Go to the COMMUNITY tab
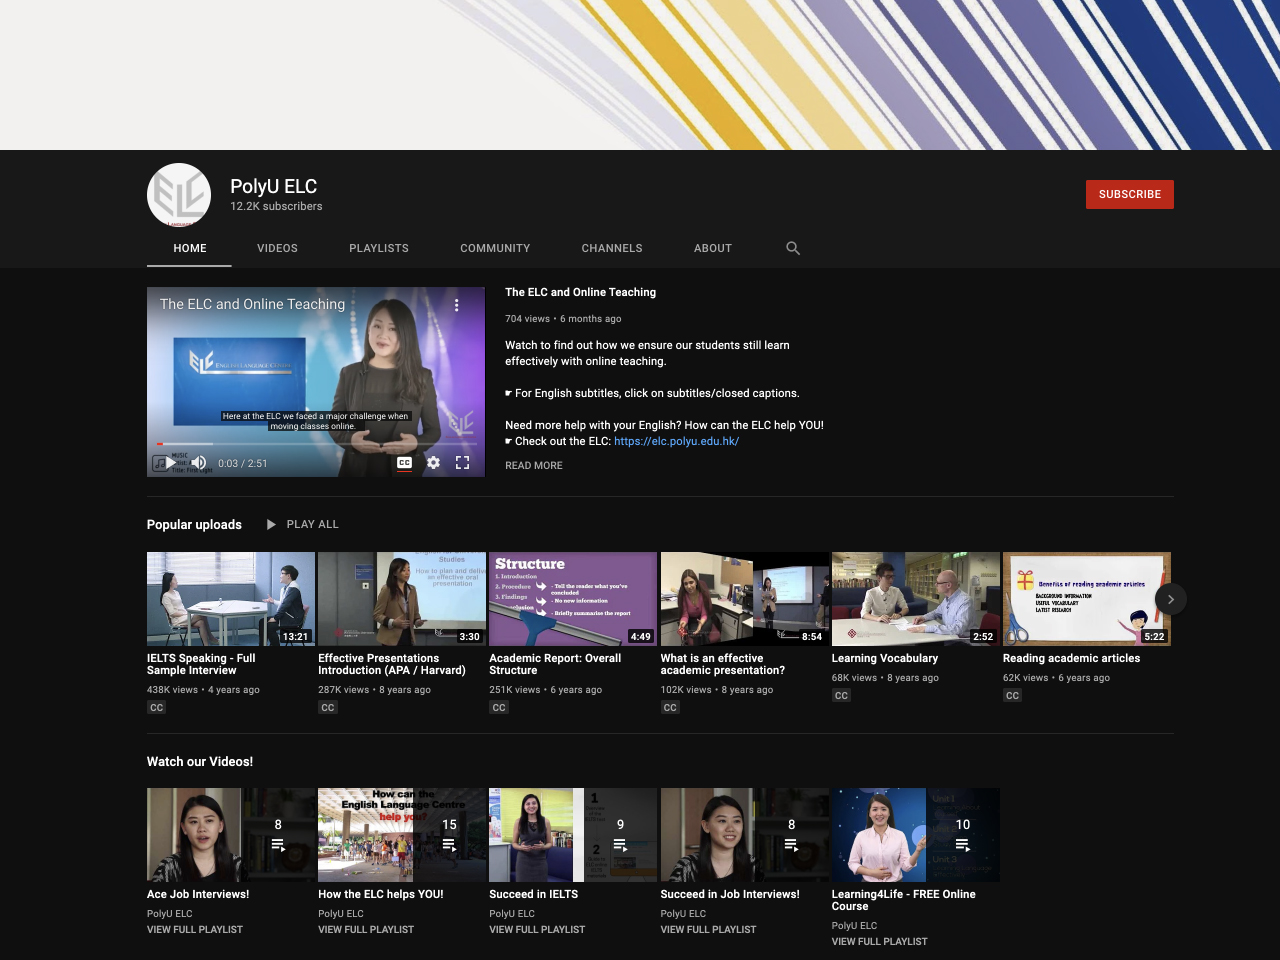Viewport: 1280px width, 960px height. point(495,248)
